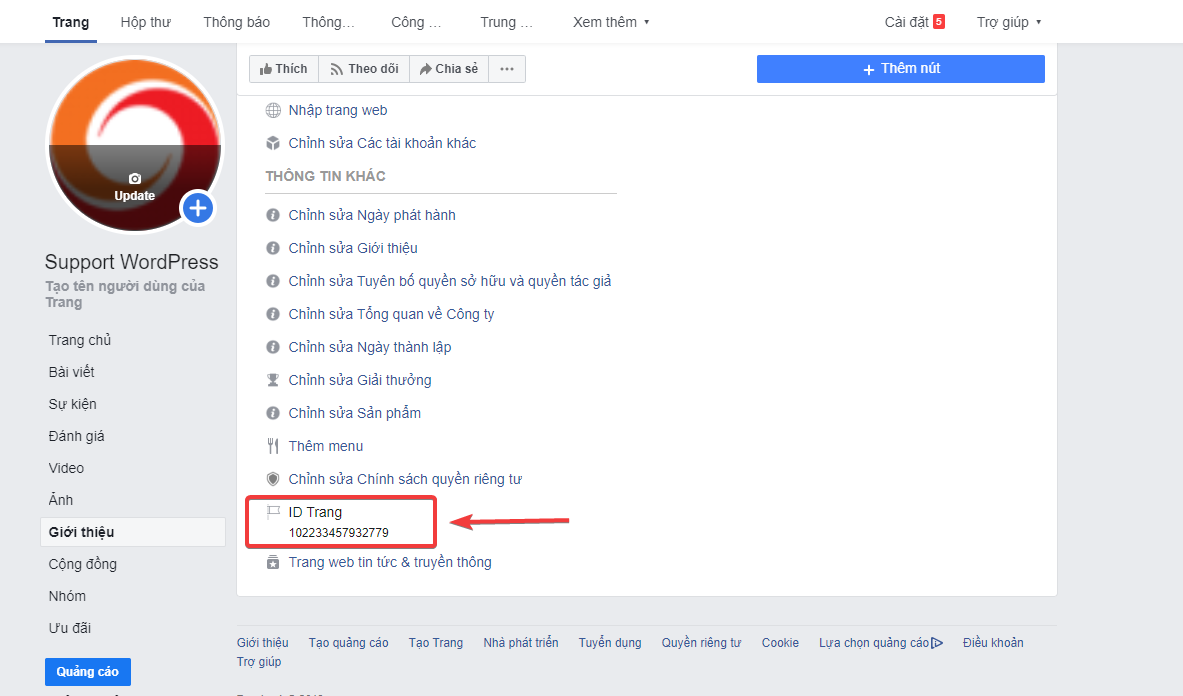Screen dimensions: 1183x696
Task: Open the Chỉnh sửa Giới thiệu link
Action: tap(353, 248)
